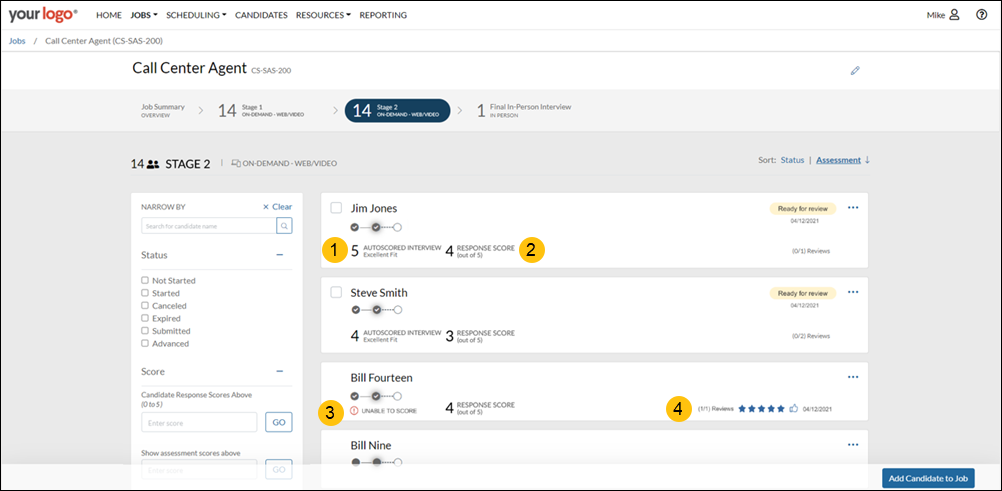Click the help question mark icon

tap(981, 15)
